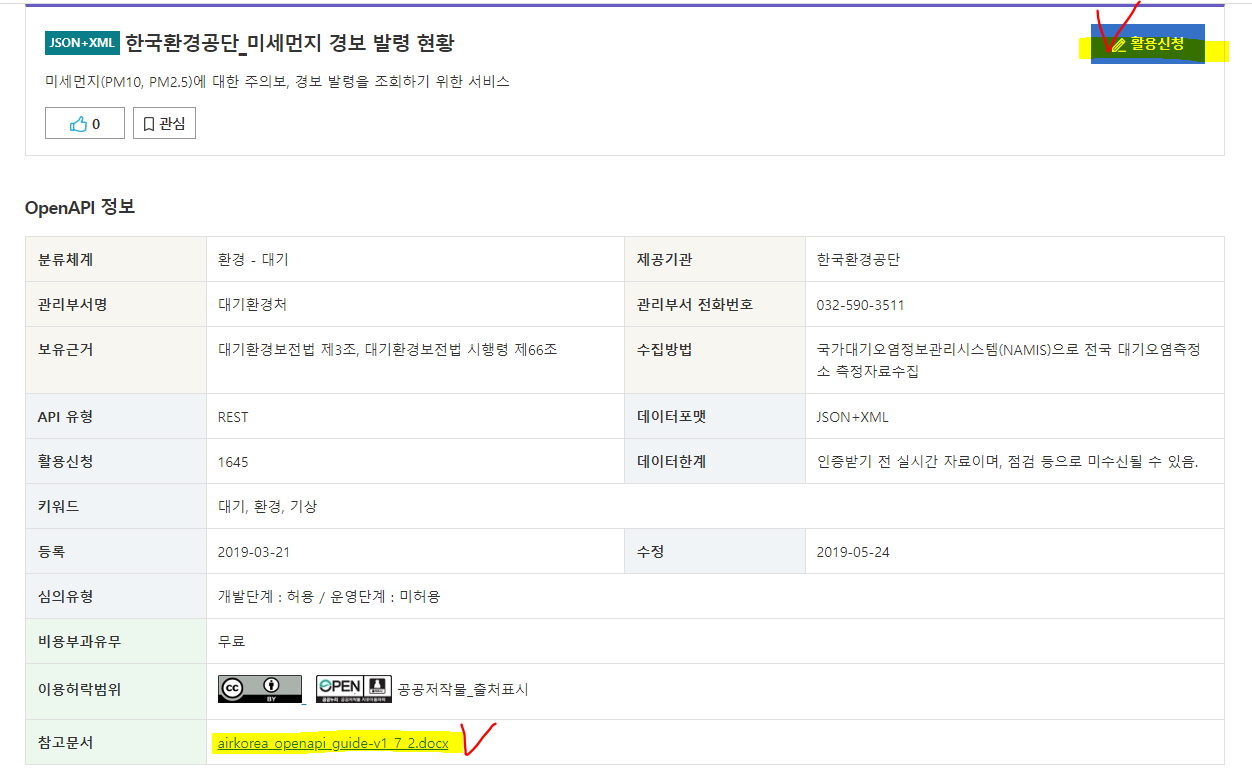
Task: Click the OPEN 공공누리 license badge
Action: click(x=354, y=689)
